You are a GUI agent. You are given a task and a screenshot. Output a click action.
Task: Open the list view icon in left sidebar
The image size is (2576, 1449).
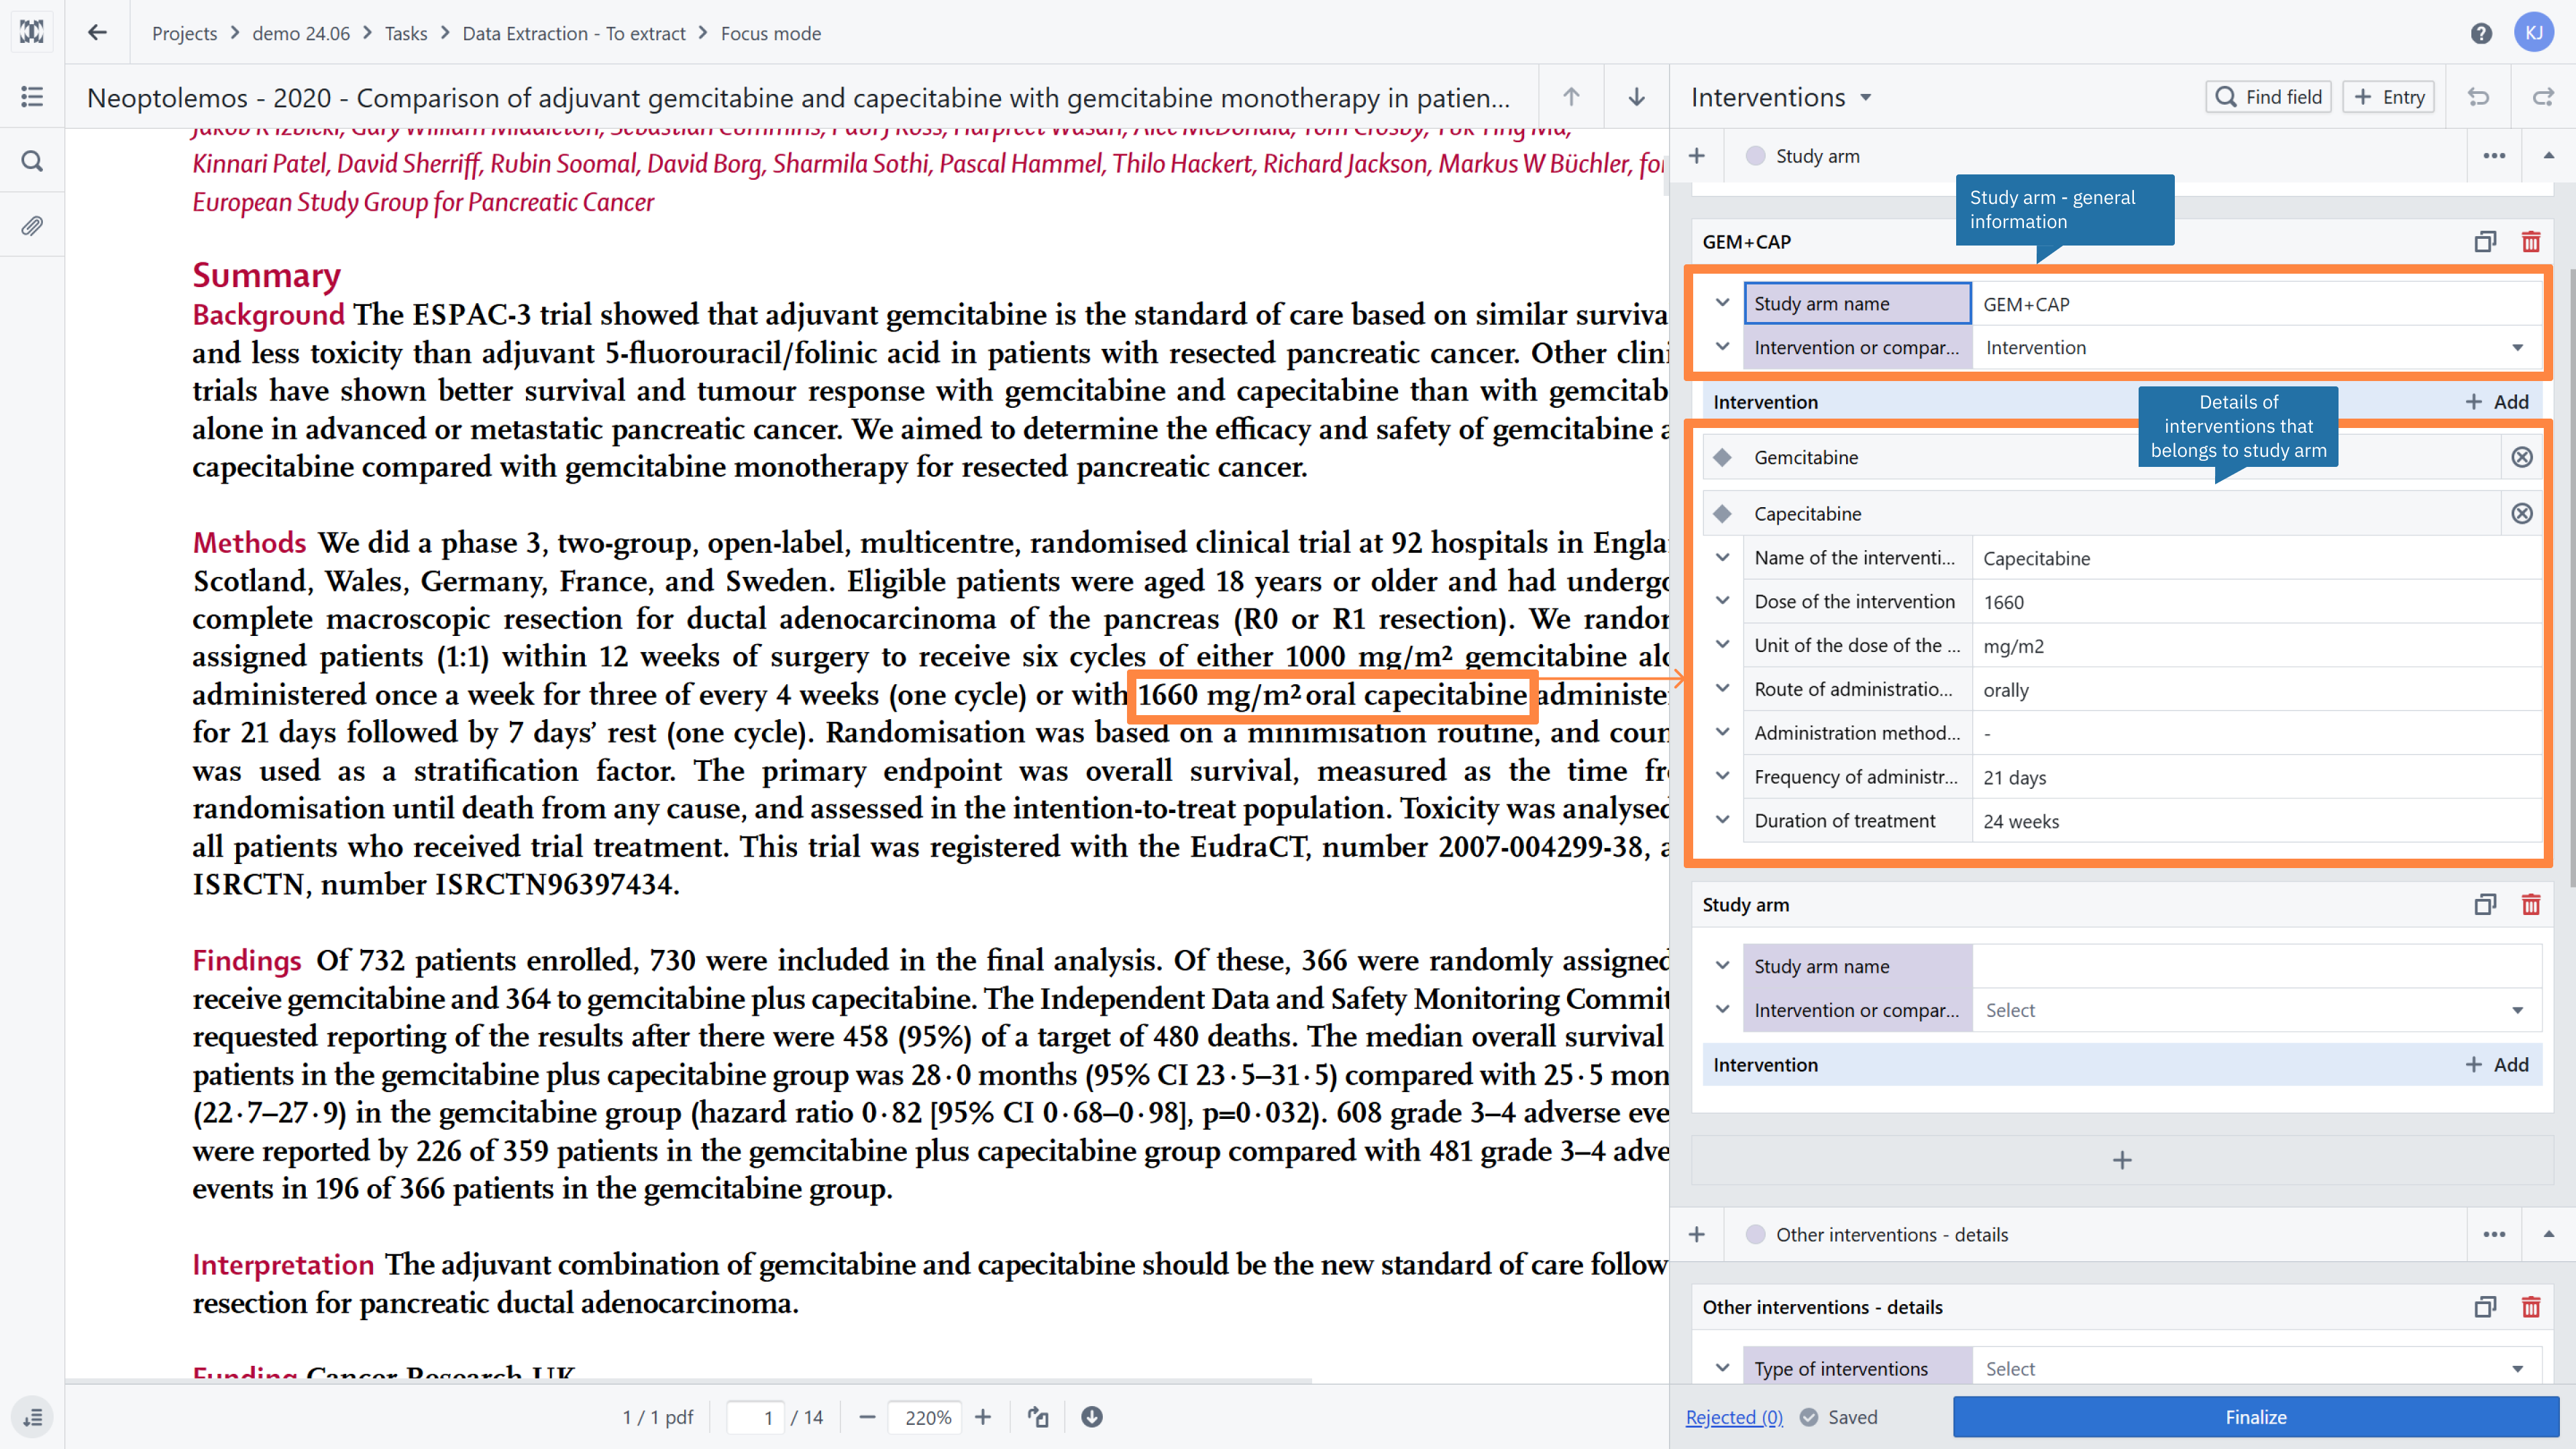coord(32,97)
